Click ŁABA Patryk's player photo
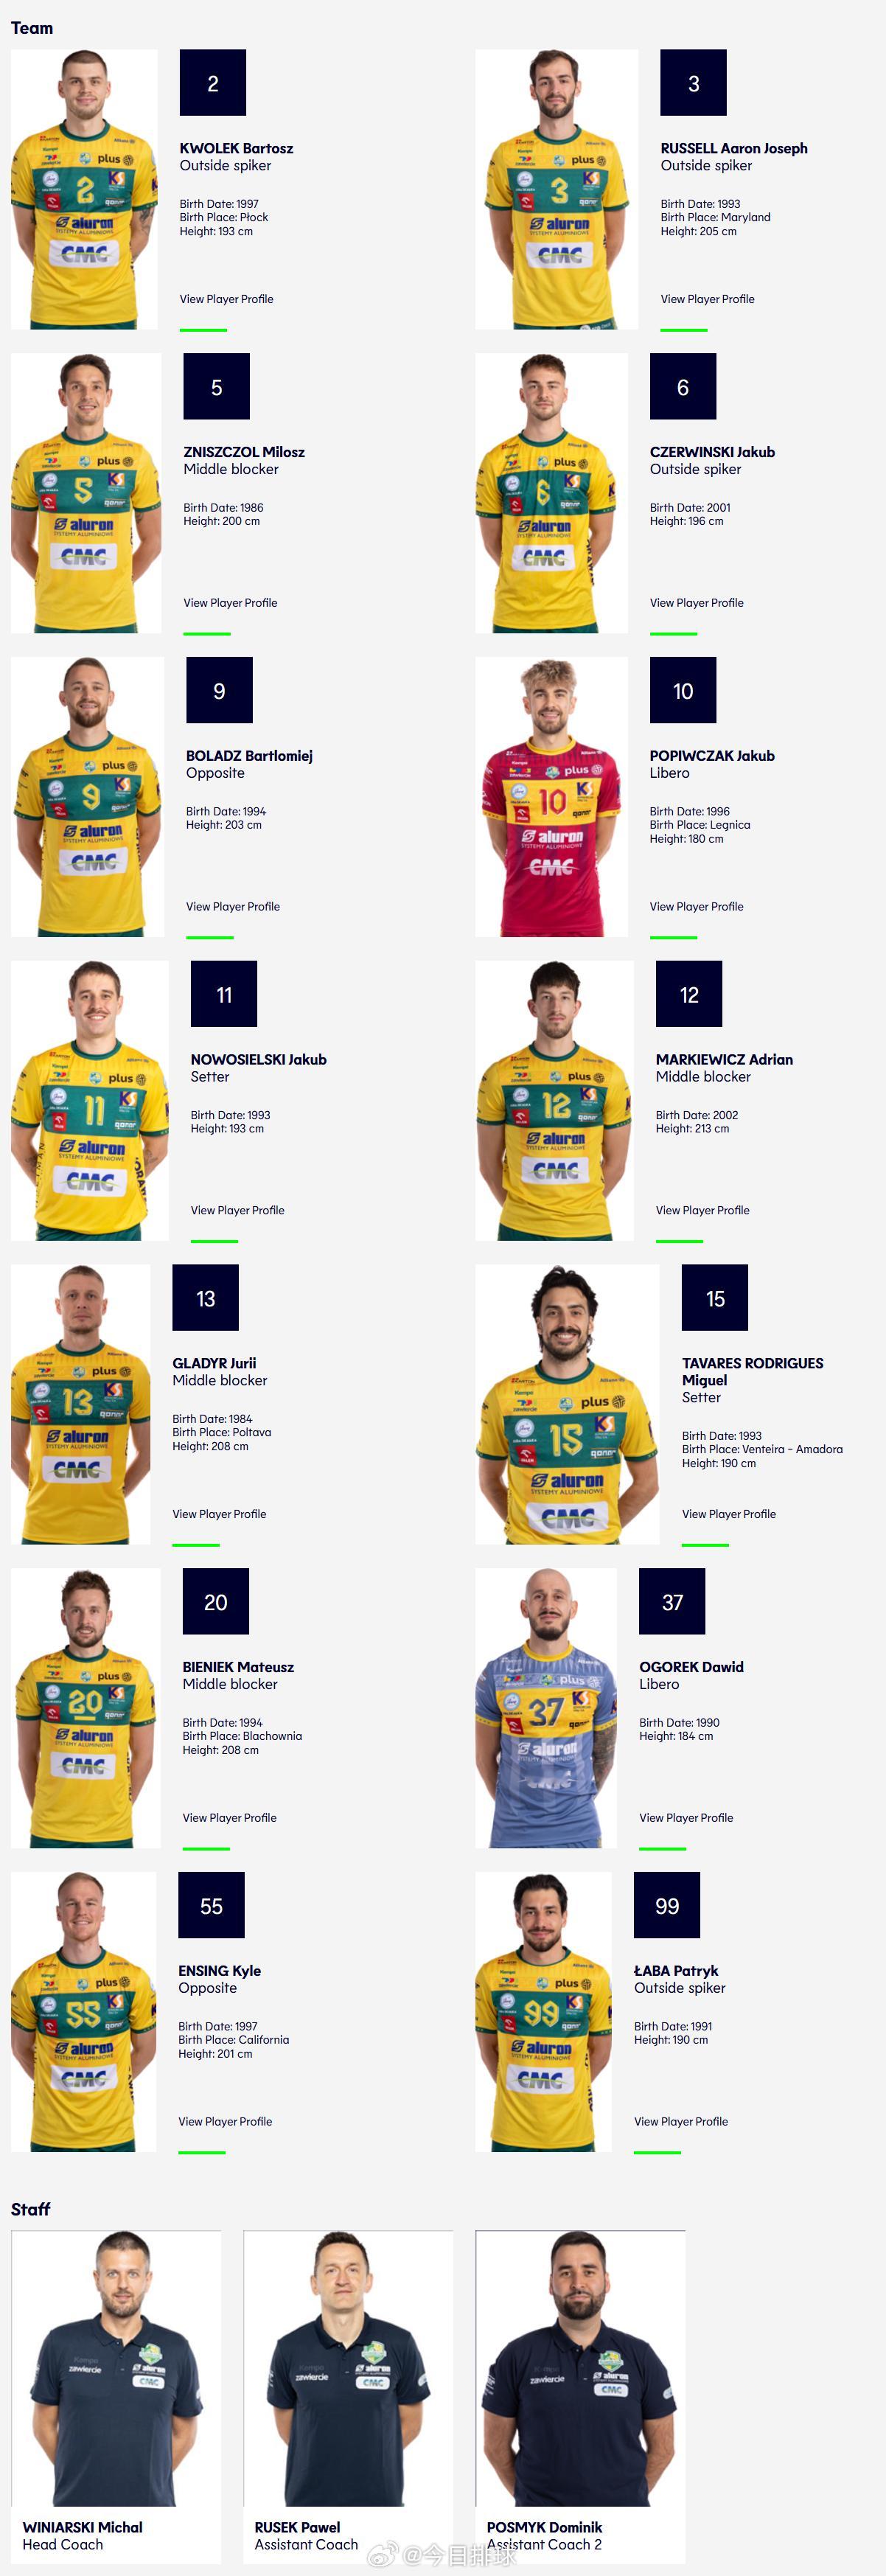This screenshot has width=886, height=2576. pyautogui.click(x=543, y=2012)
